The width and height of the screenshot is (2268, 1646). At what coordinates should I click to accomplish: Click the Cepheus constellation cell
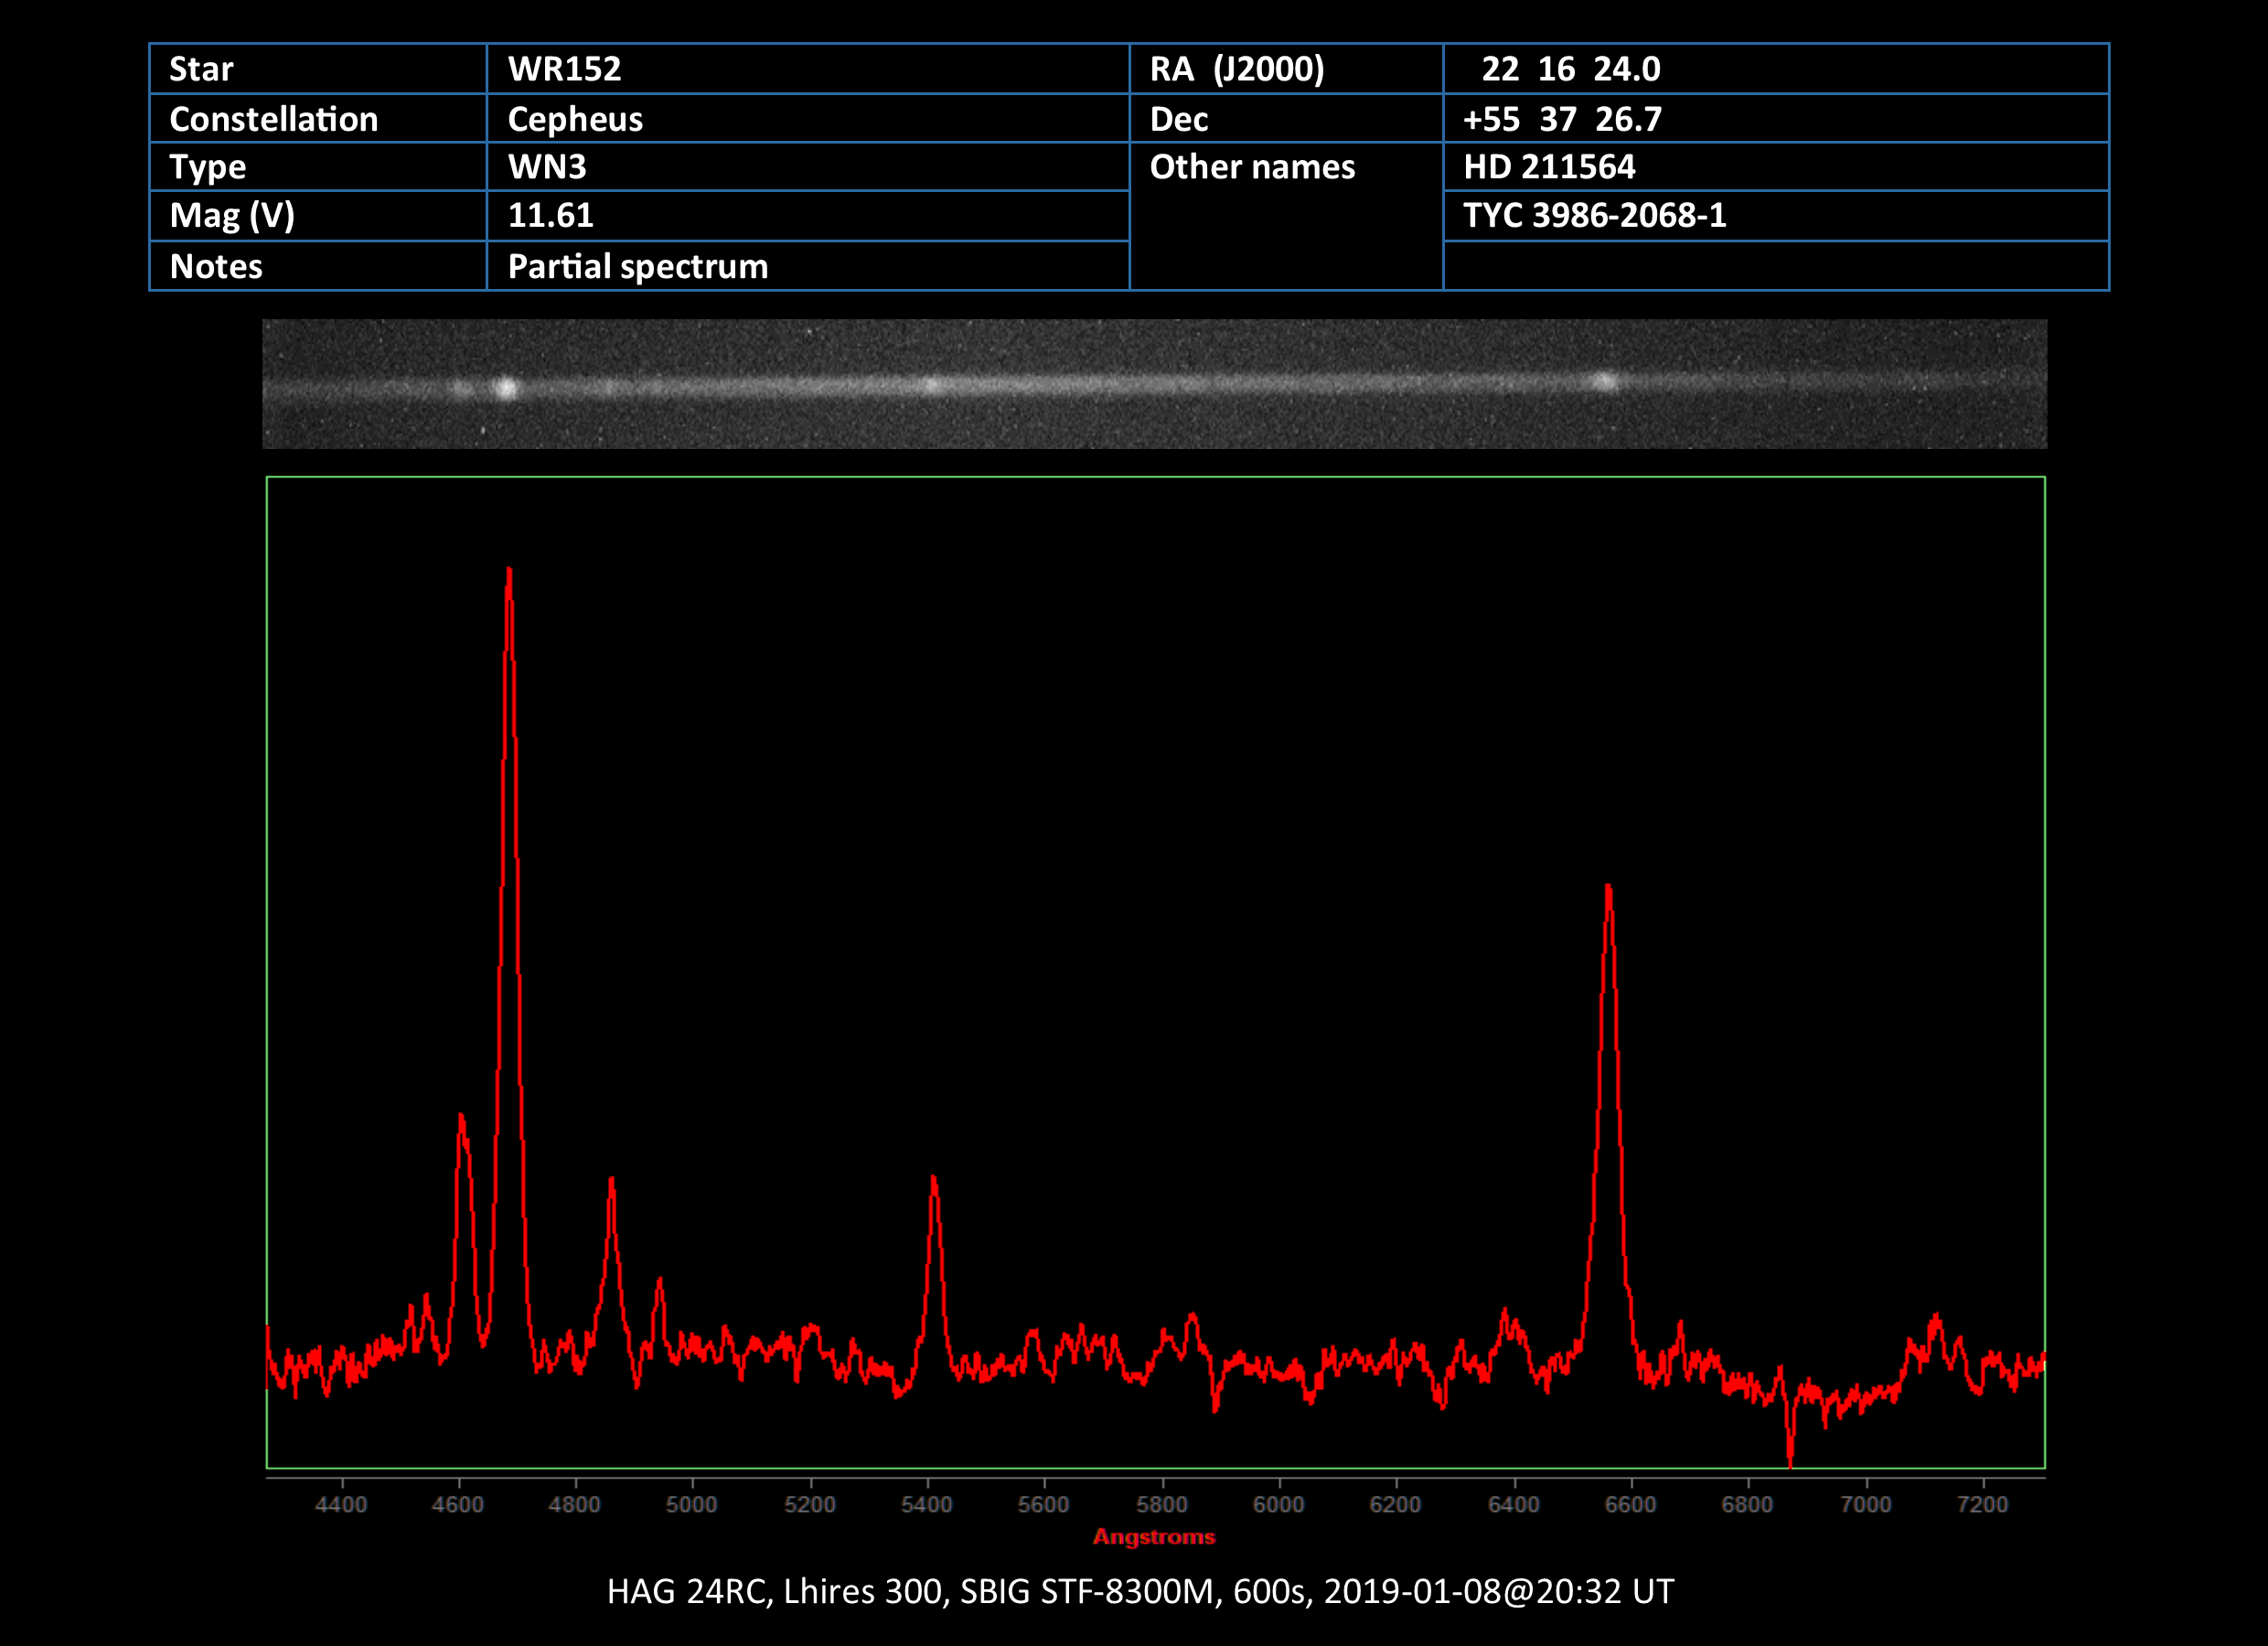575,119
